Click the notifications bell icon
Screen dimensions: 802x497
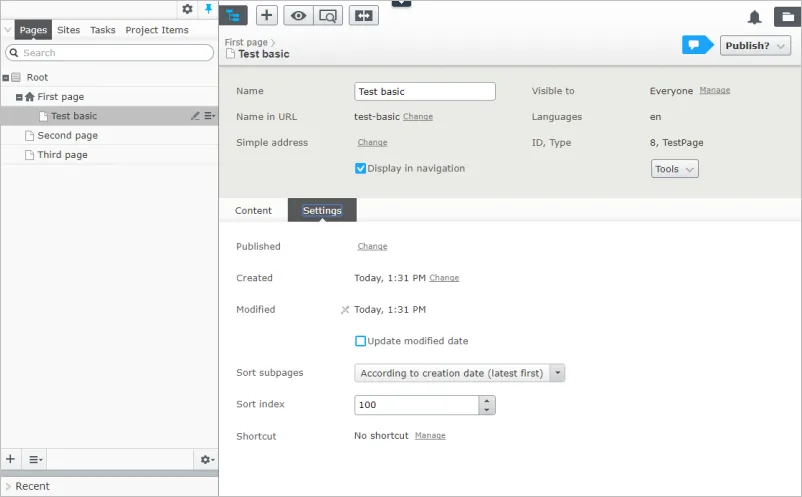point(754,17)
